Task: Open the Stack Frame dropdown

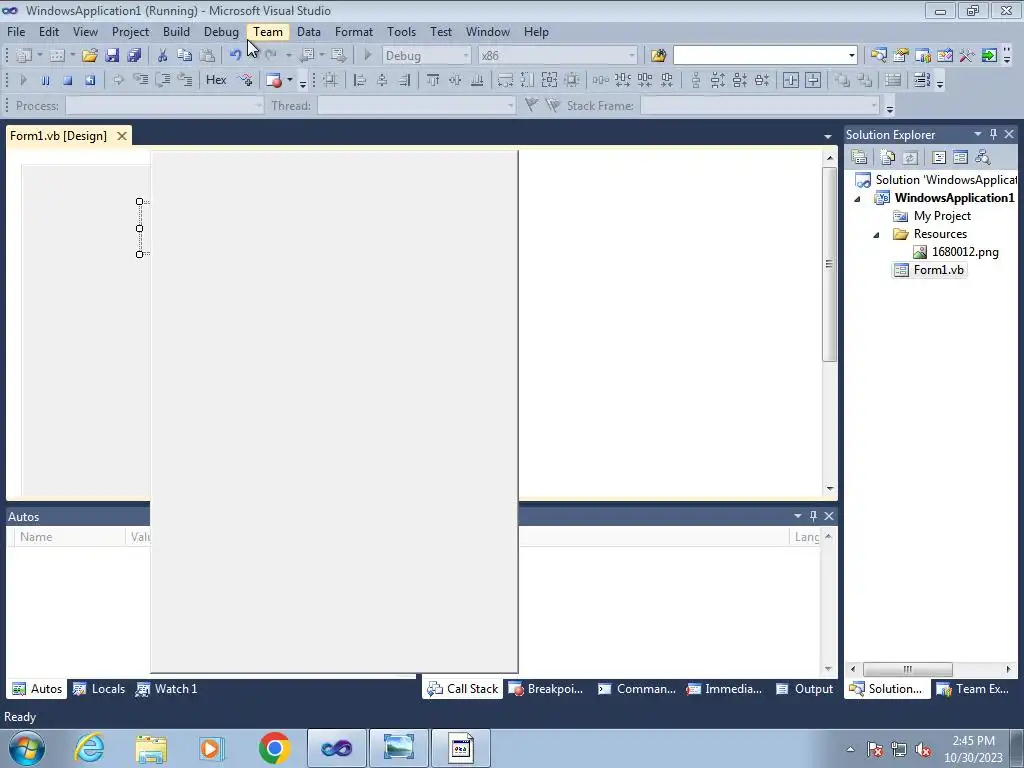Action: 873,106
